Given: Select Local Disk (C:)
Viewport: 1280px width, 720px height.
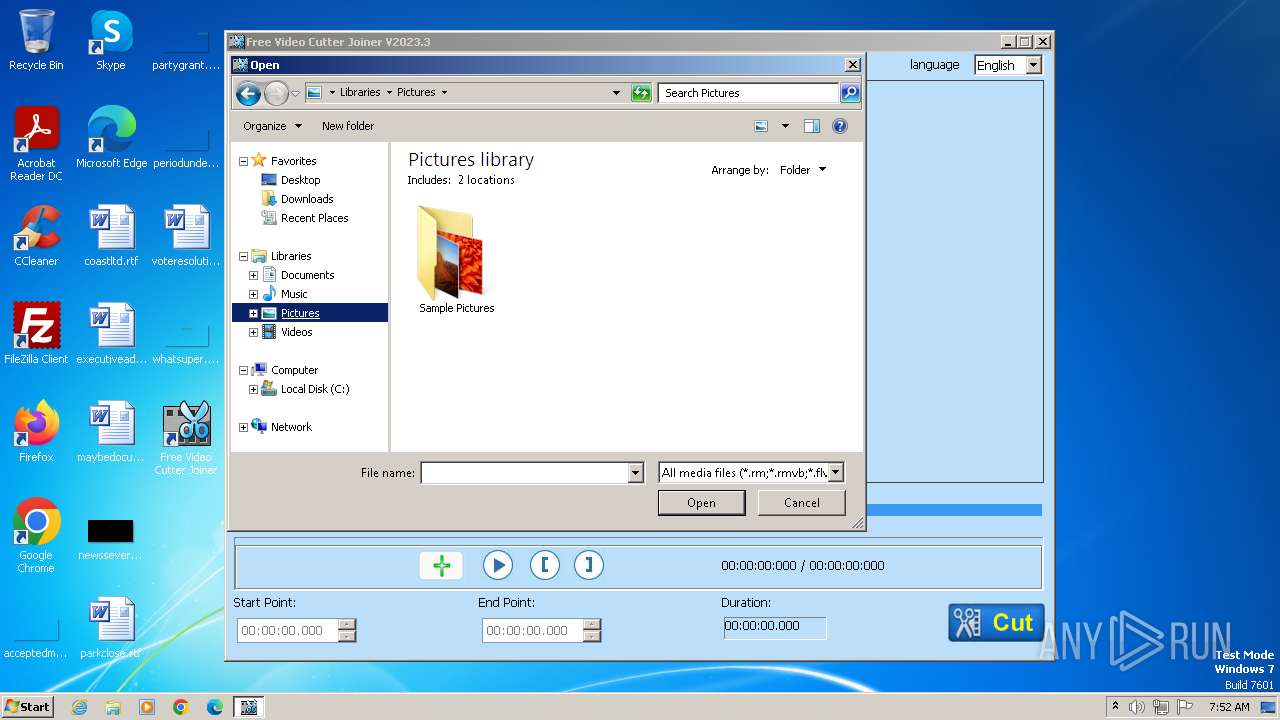Looking at the screenshot, I should pos(314,389).
